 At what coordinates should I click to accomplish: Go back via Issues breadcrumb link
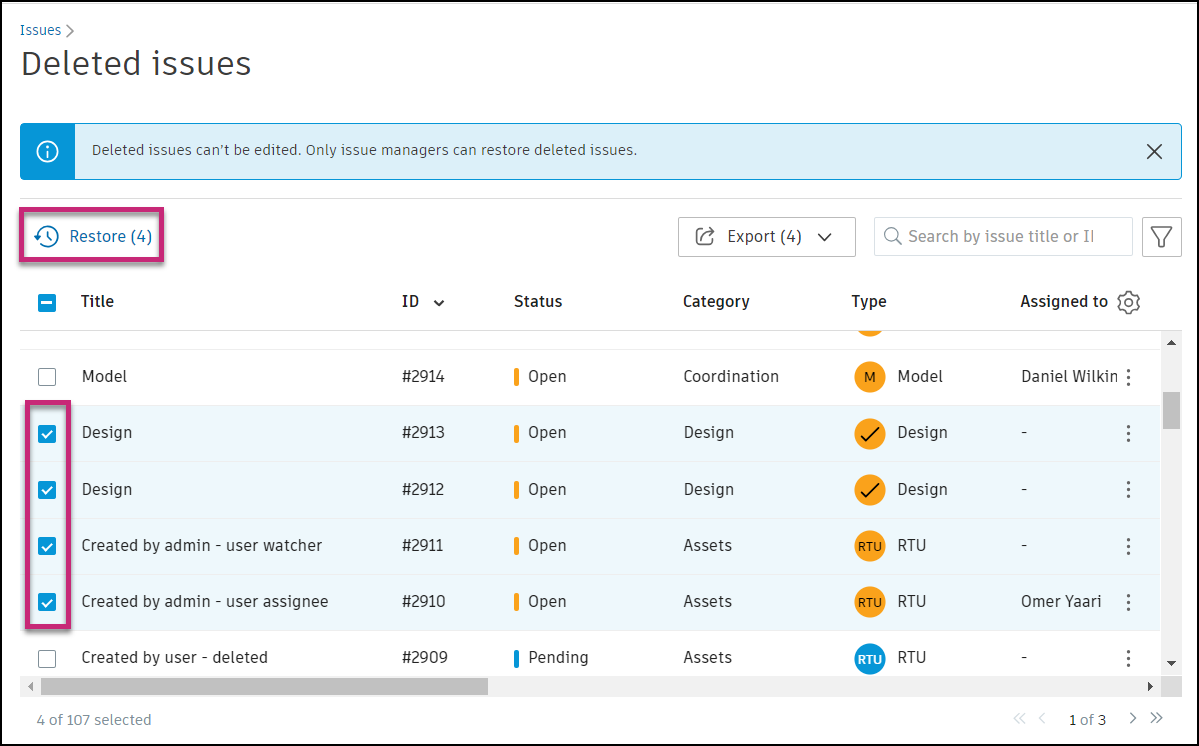click(41, 31)
